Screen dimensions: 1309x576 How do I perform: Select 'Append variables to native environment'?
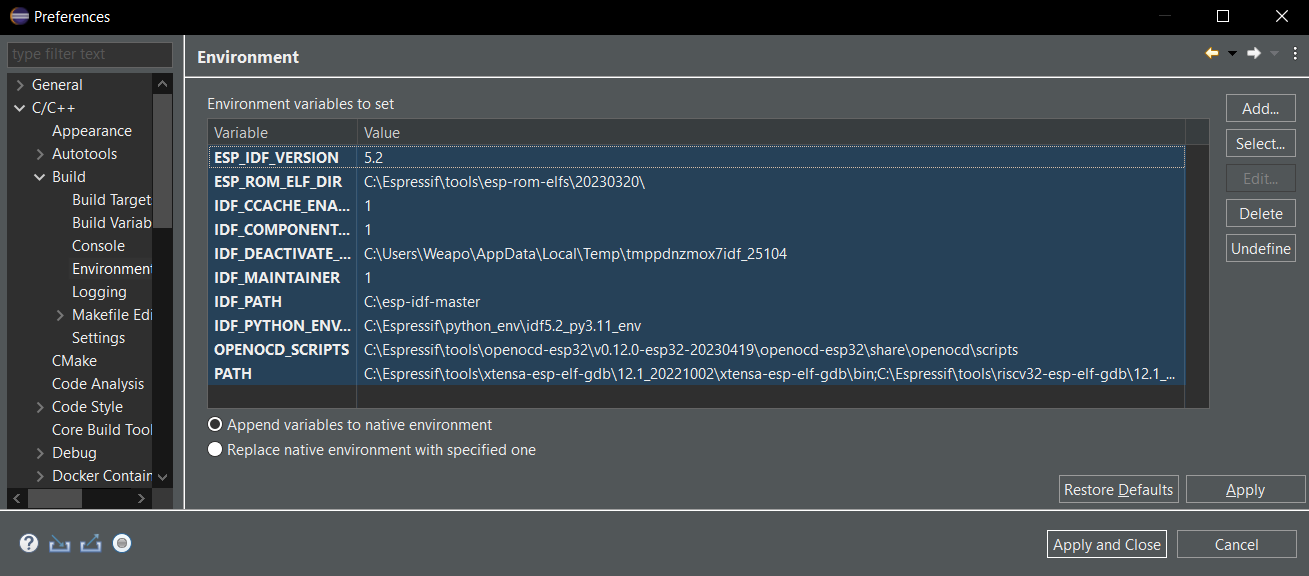tap(215, 424)
